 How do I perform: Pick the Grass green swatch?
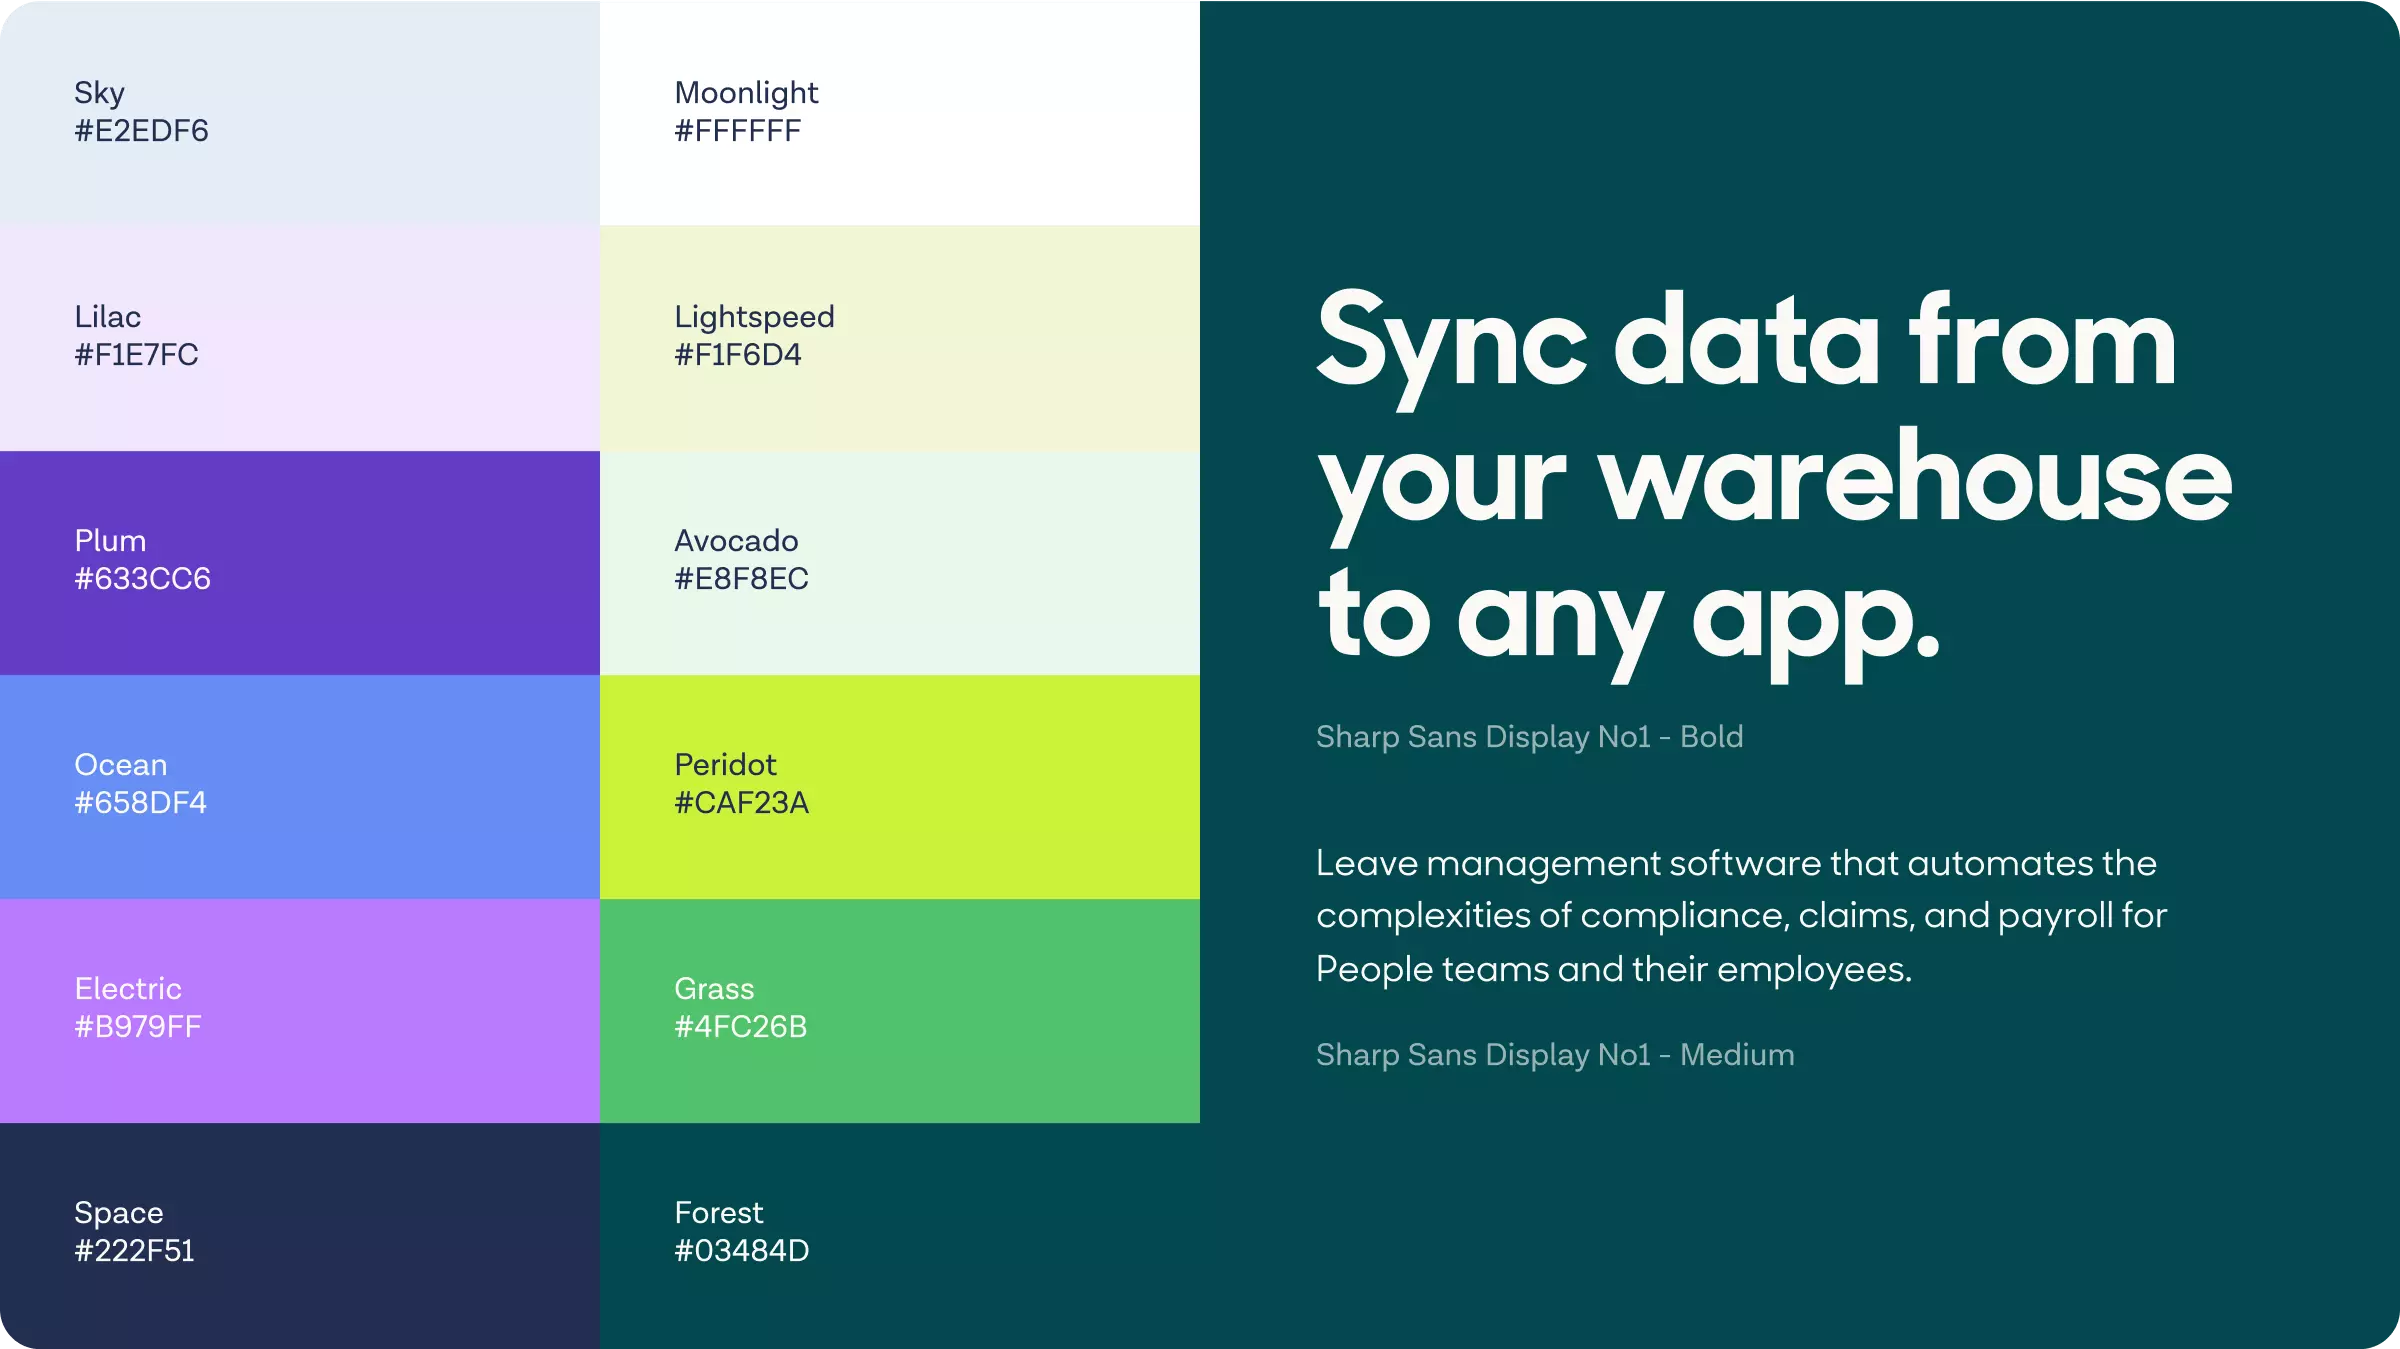[900, 1011]
